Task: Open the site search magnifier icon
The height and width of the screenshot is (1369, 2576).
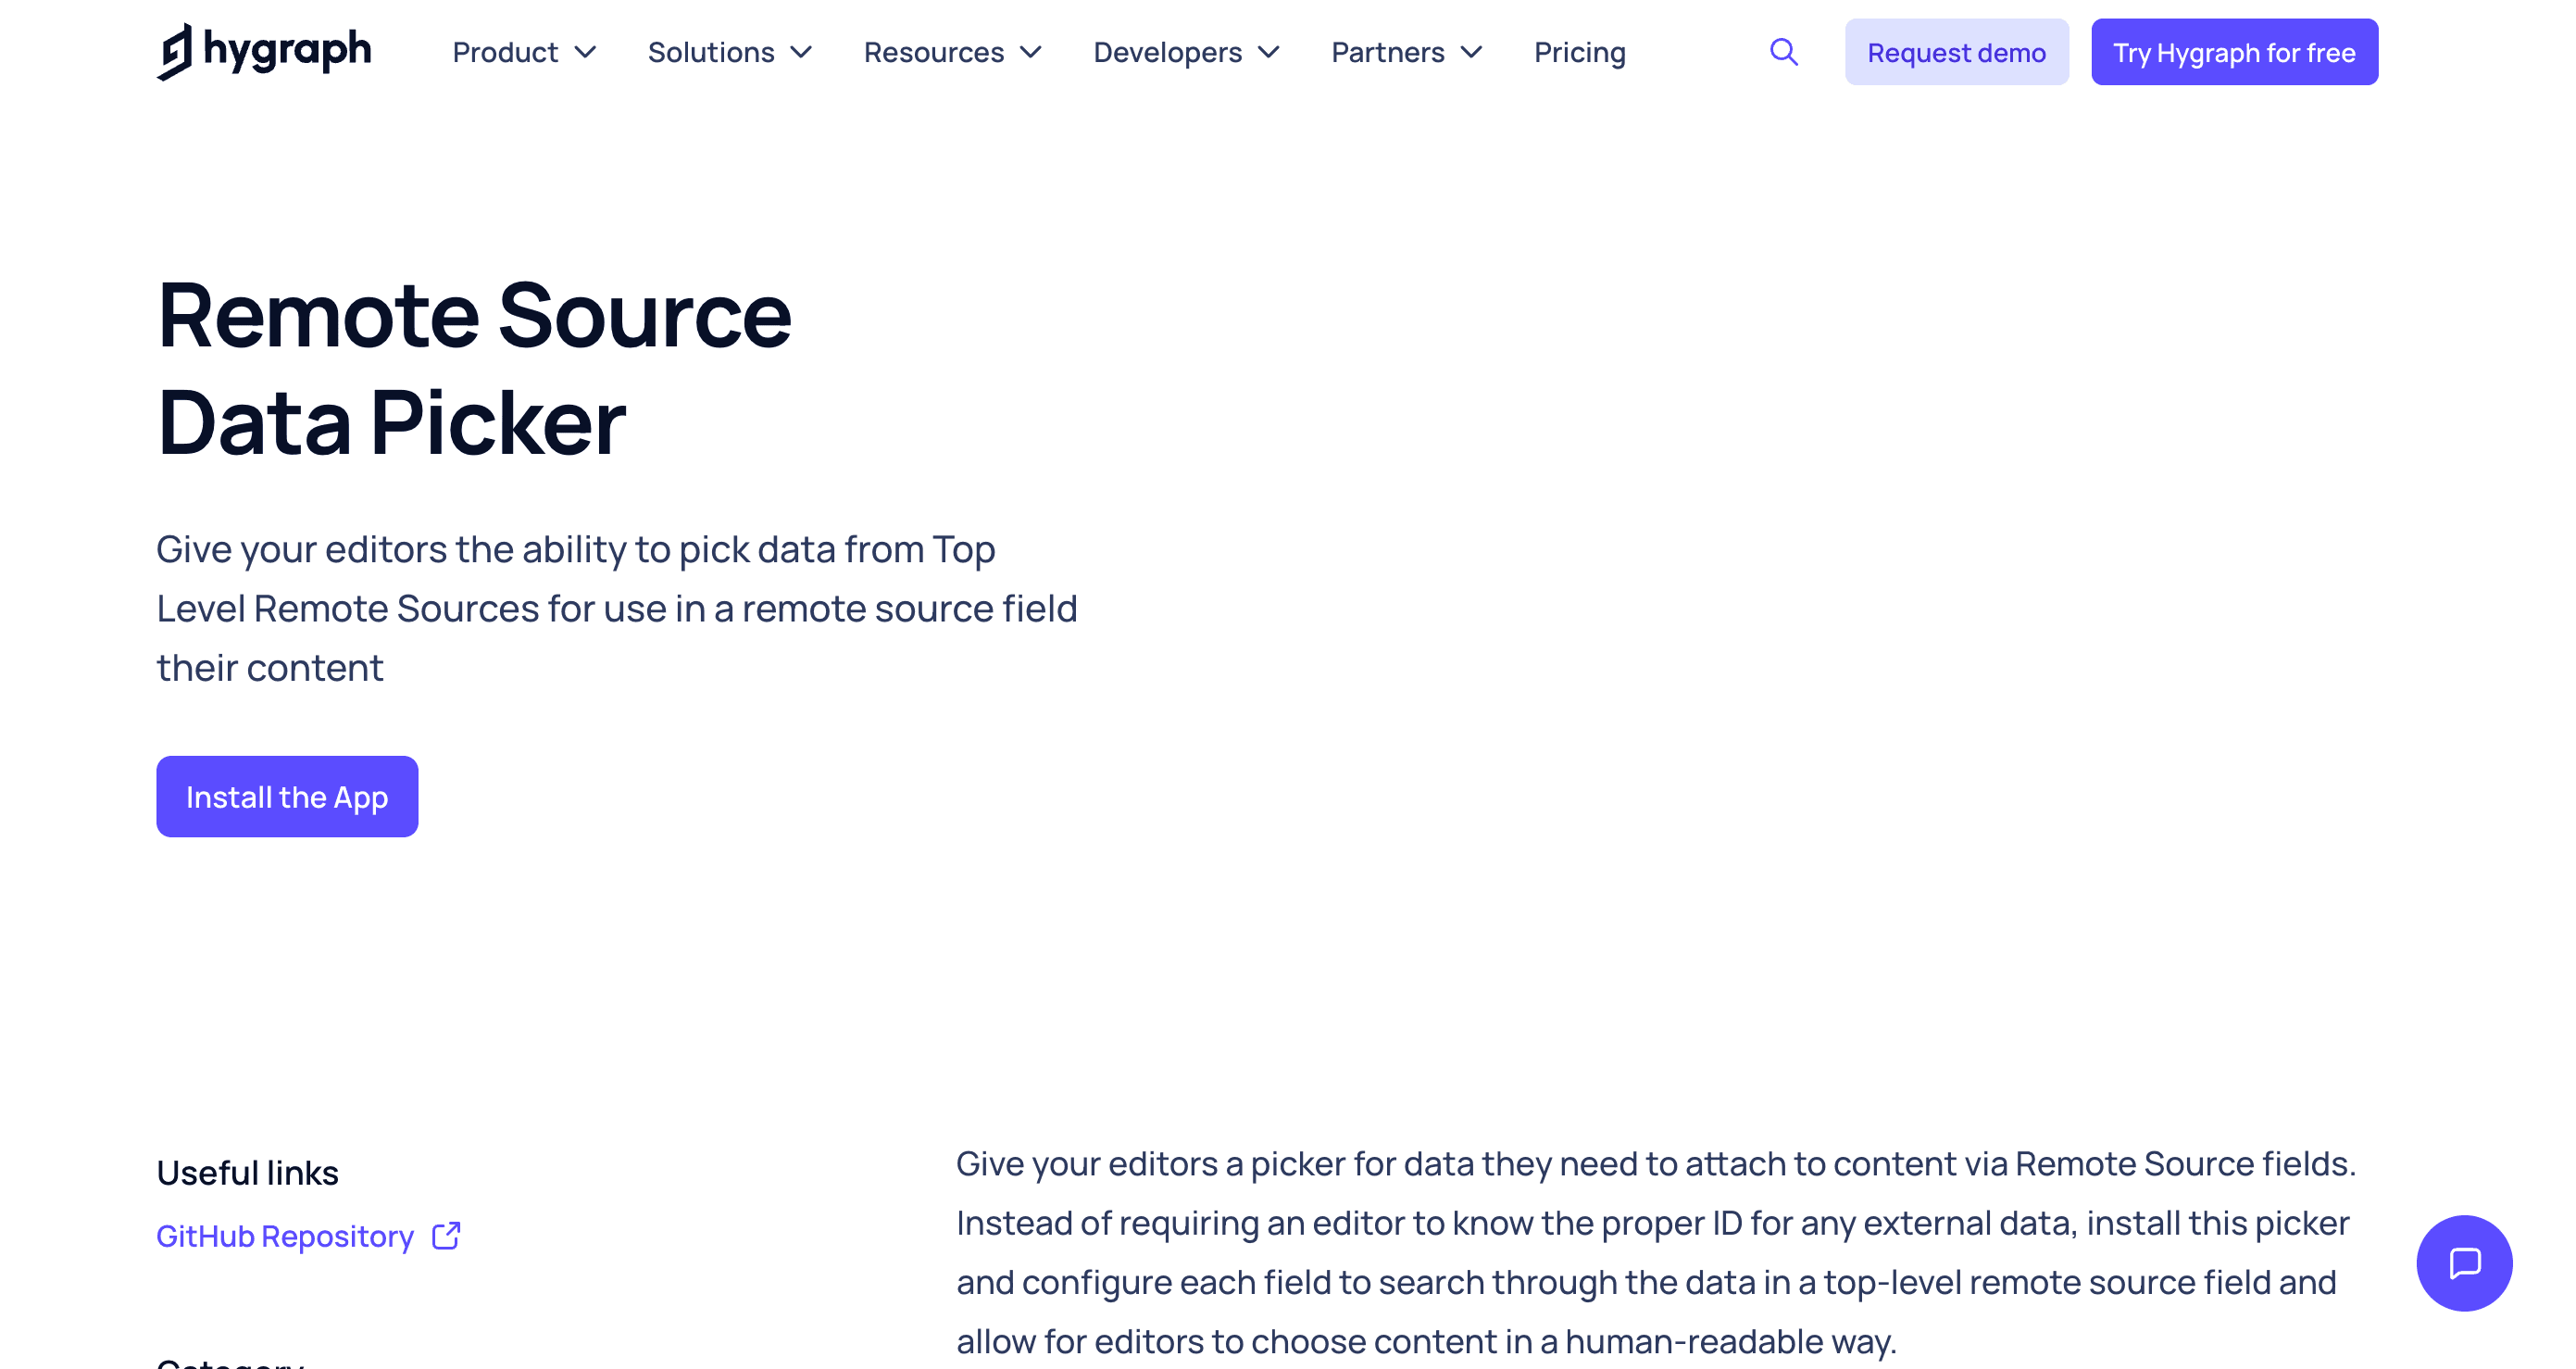Action: pos(1783,52)
